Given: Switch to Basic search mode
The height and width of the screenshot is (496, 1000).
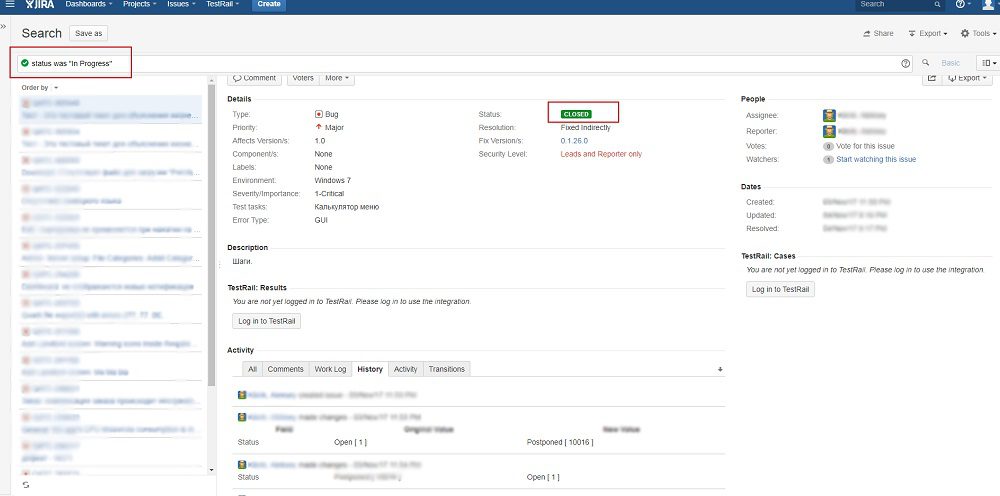Looking at the screenshot, I should coord(950,63).
